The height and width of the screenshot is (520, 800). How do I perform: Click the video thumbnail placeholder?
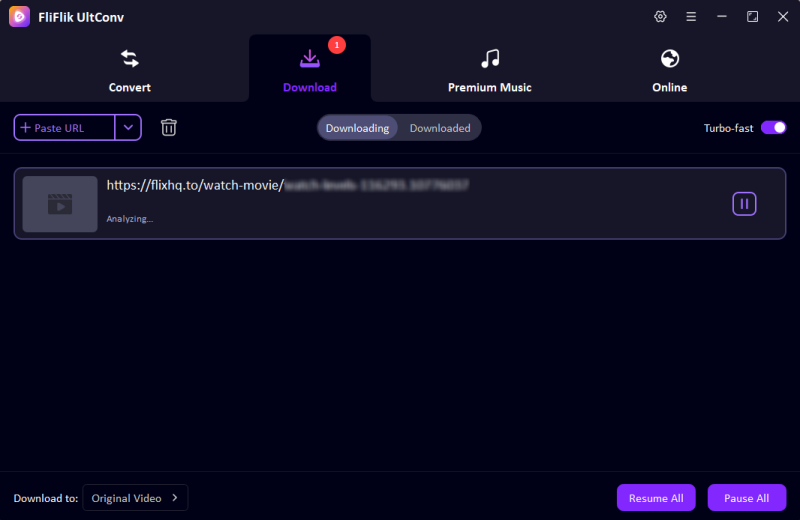click(x=60, y=204)
